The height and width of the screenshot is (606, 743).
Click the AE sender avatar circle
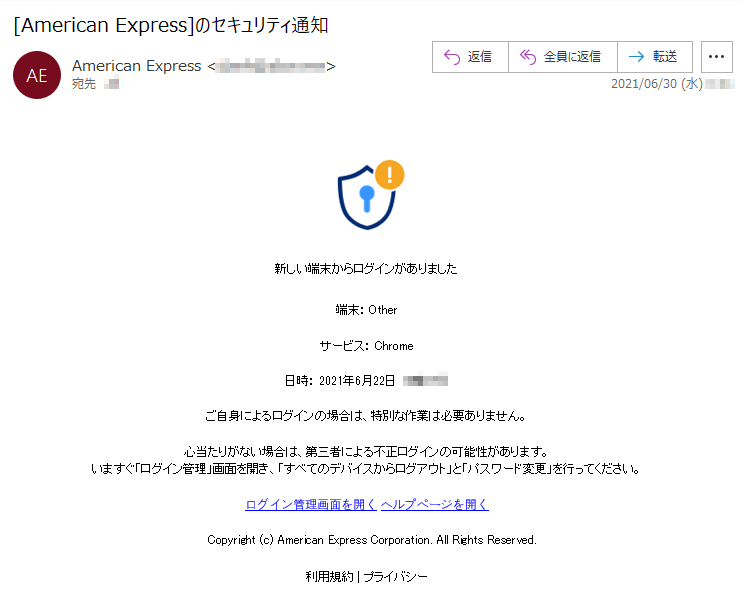coord(37,75)
